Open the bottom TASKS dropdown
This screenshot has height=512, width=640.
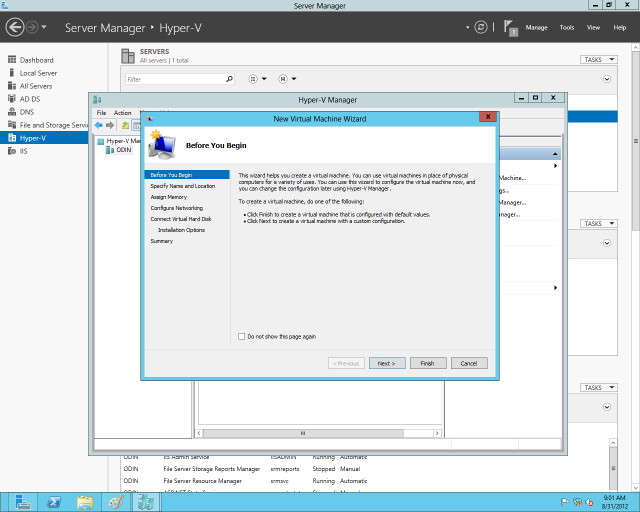tap(599, 387)
